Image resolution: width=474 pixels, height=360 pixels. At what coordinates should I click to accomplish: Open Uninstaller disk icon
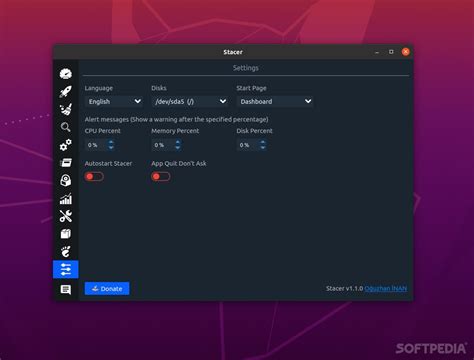click(66, 180)
